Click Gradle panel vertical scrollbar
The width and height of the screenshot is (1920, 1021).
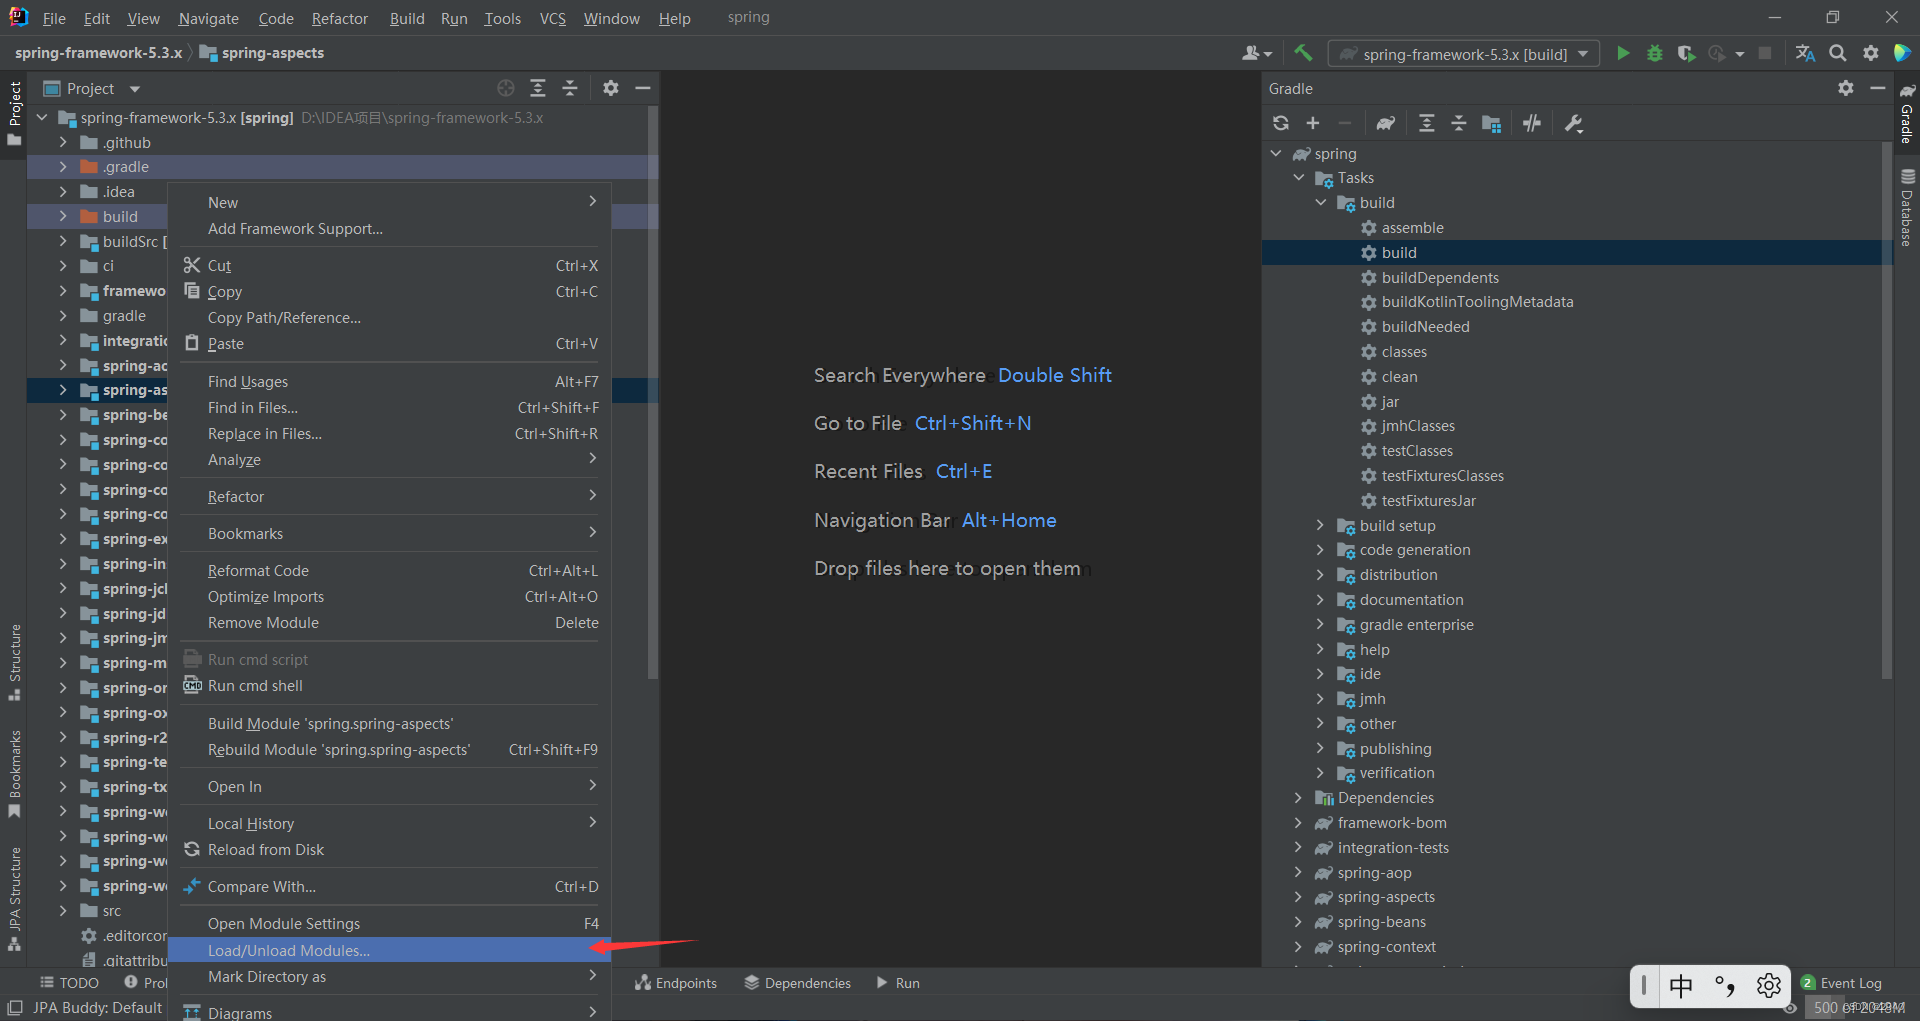(x=1887, y=410)
